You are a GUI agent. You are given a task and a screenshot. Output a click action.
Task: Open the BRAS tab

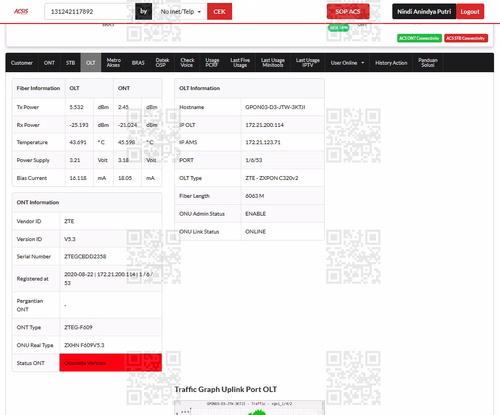tap(138, 63)
